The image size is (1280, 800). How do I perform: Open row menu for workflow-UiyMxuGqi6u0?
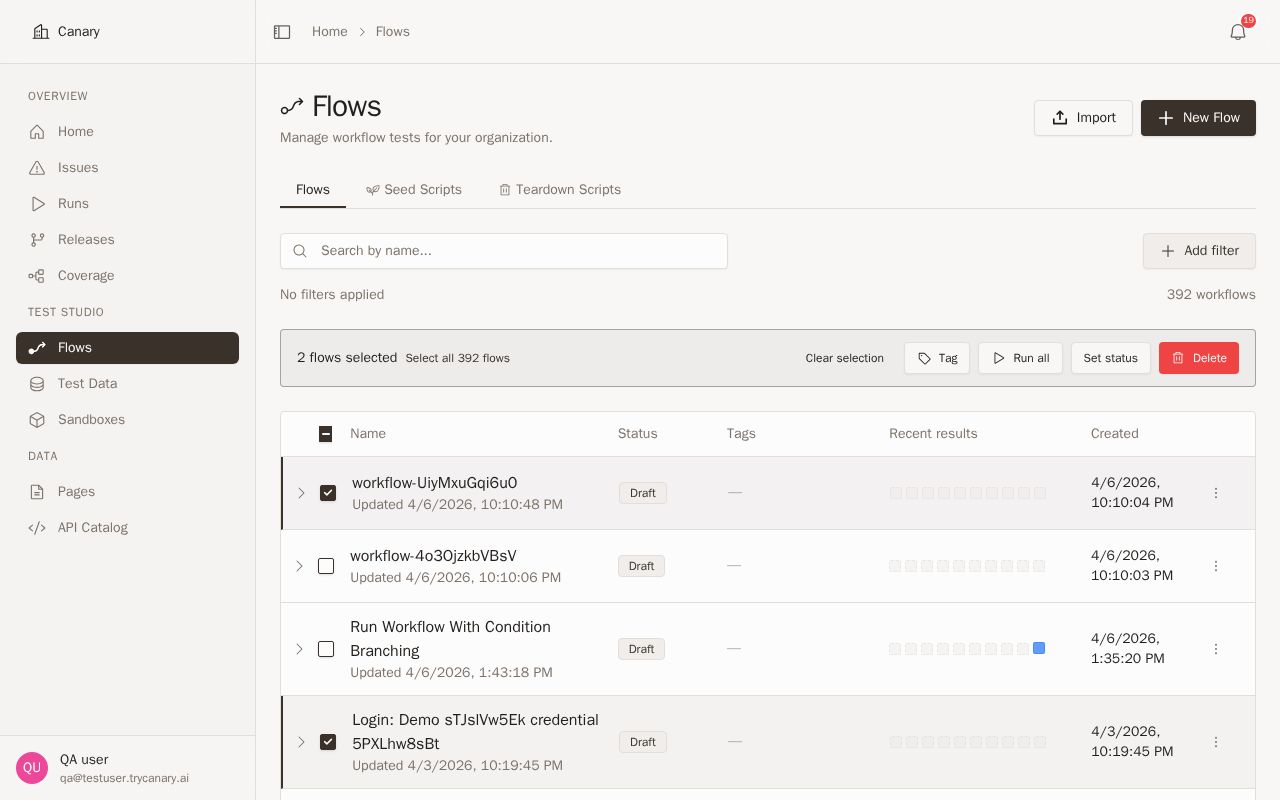[1216, 493]
